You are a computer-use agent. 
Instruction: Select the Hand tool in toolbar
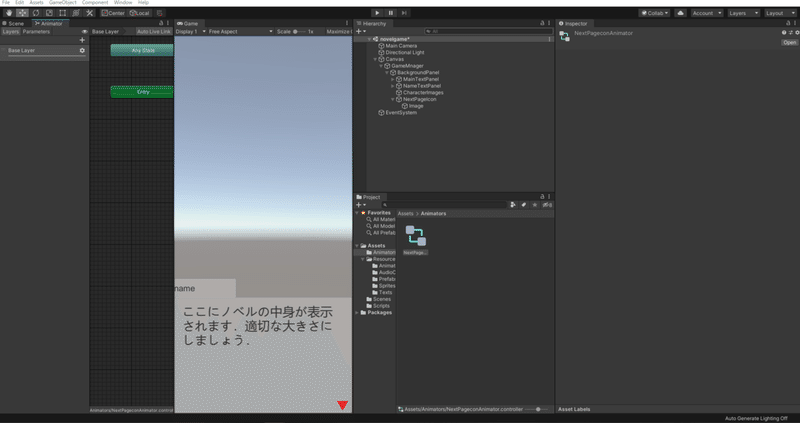tap(9, 13)
